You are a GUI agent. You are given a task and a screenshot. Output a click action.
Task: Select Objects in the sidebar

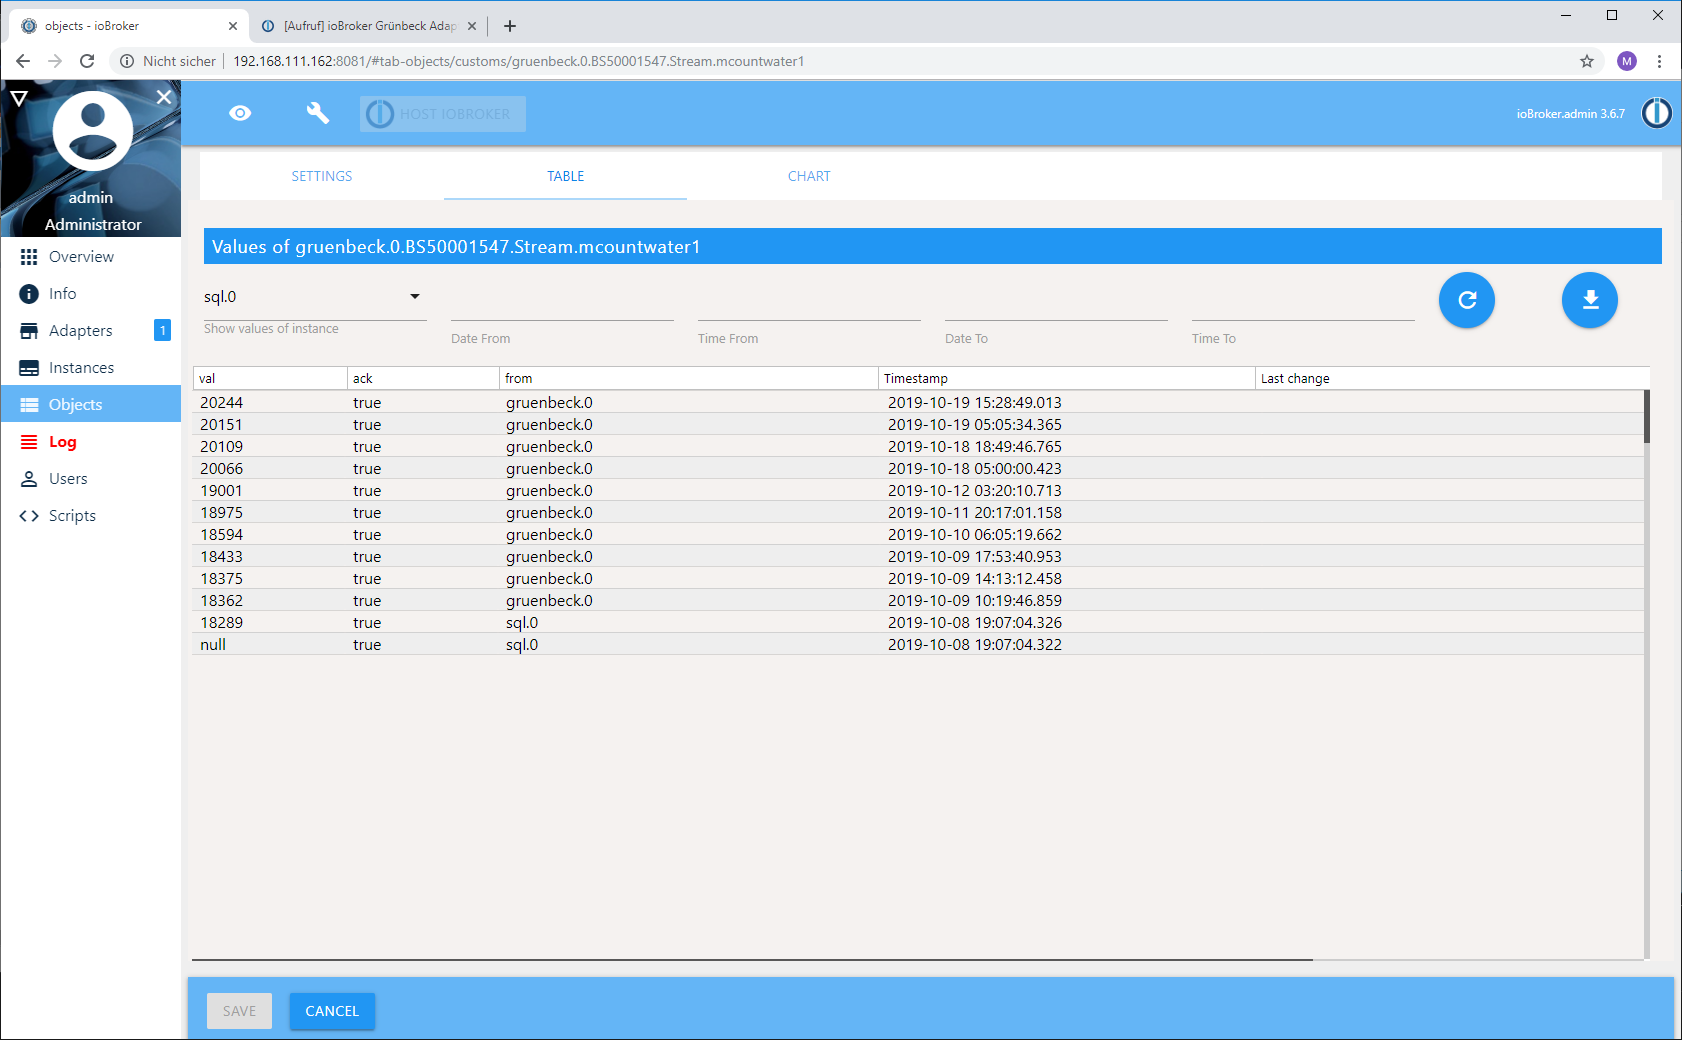91,405
